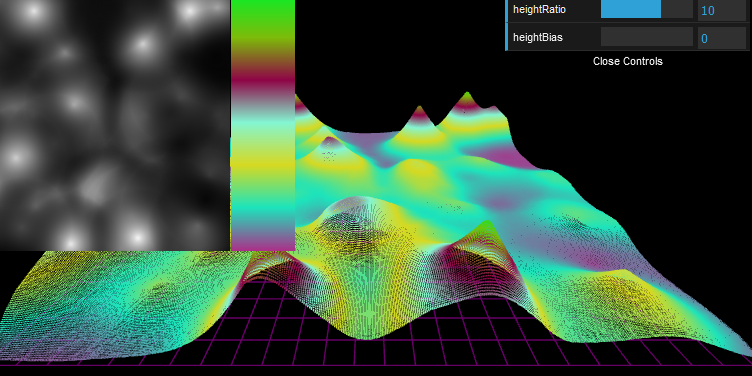Click the unfilled end of the heightRatio slider
The image size is (752, 376).
click(677, 9)
